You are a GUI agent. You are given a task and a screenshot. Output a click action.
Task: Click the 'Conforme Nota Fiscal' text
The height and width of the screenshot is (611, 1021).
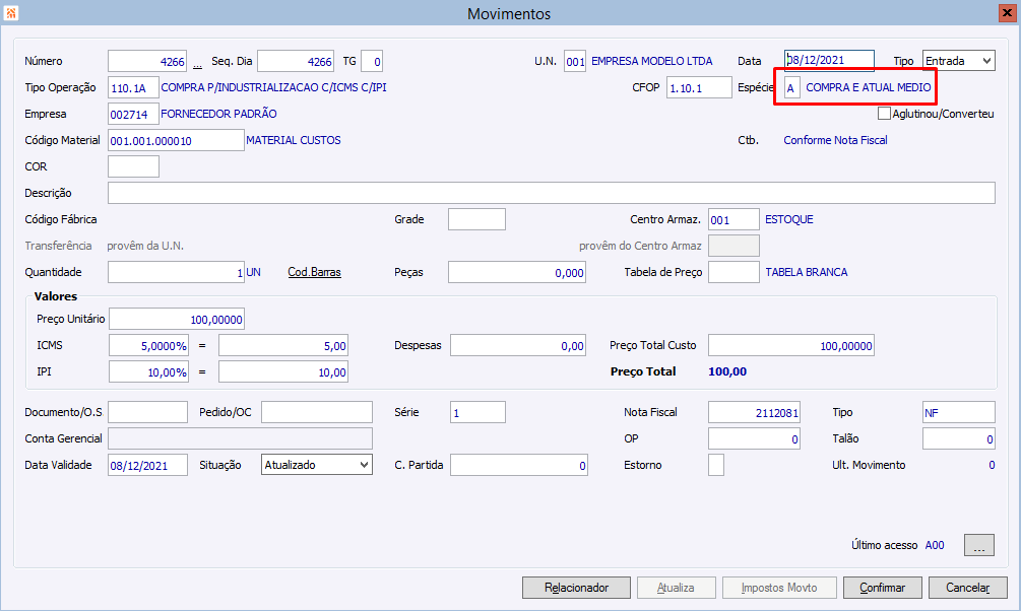coord(835,140)
